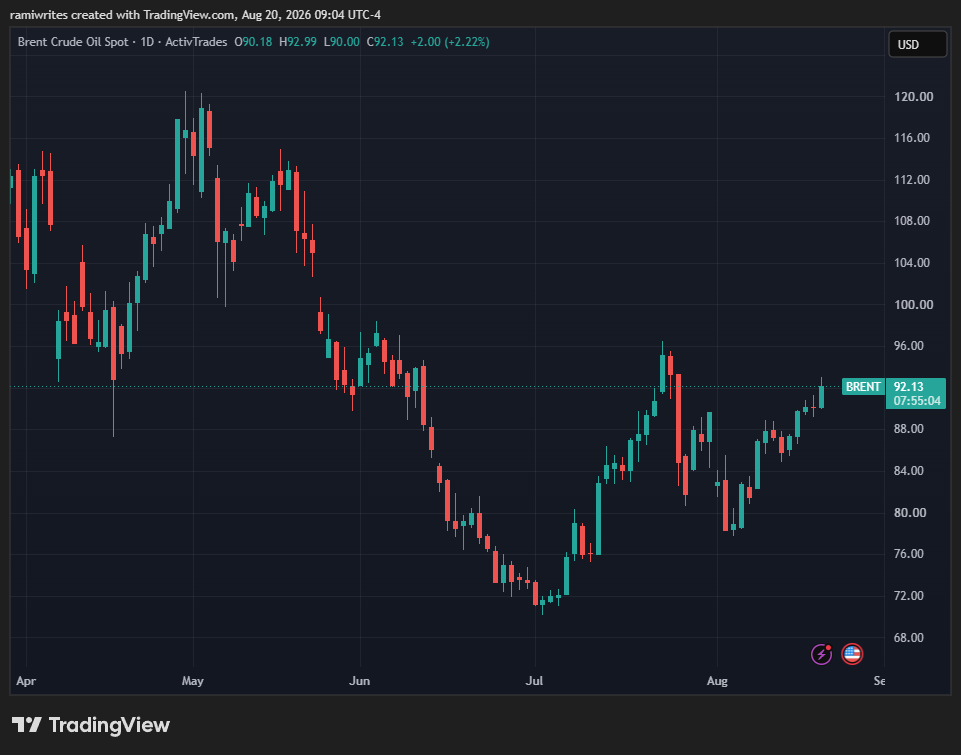This screenshot has width=961, height=755.
Task: Click the 76.00 price axis label
Action: 908,554
